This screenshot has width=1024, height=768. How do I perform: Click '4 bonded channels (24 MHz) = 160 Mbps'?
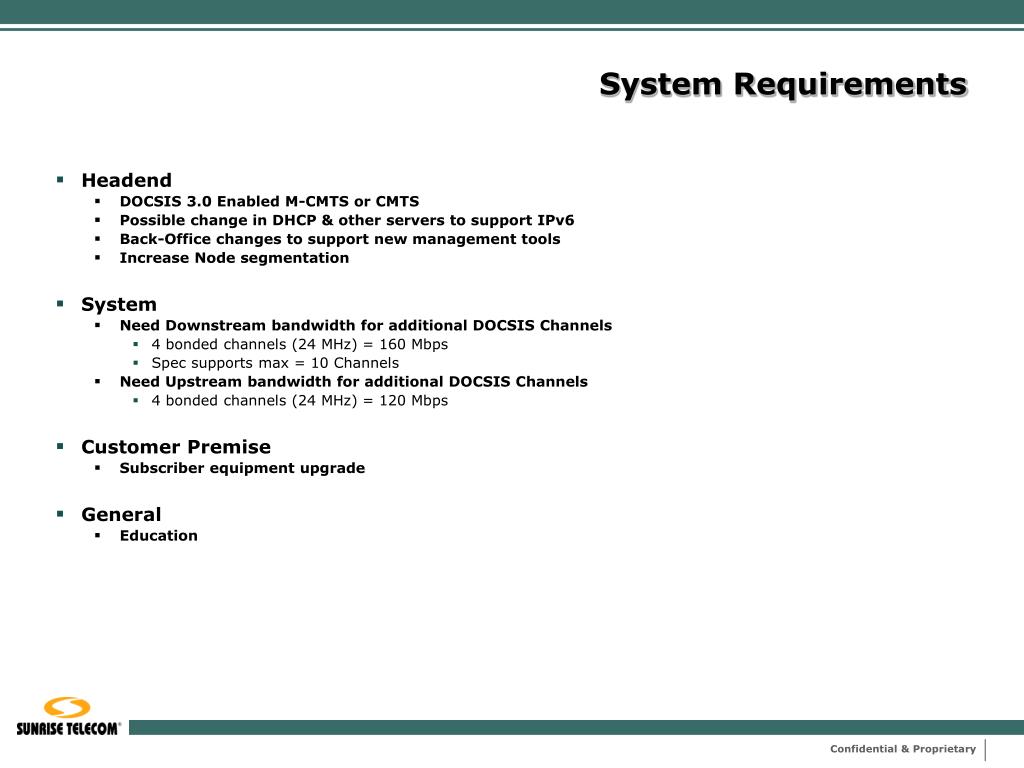click(300, 344)
